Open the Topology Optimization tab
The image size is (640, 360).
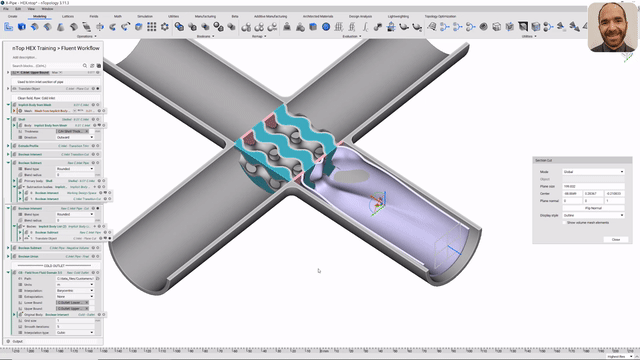click(x=440, y=16)
